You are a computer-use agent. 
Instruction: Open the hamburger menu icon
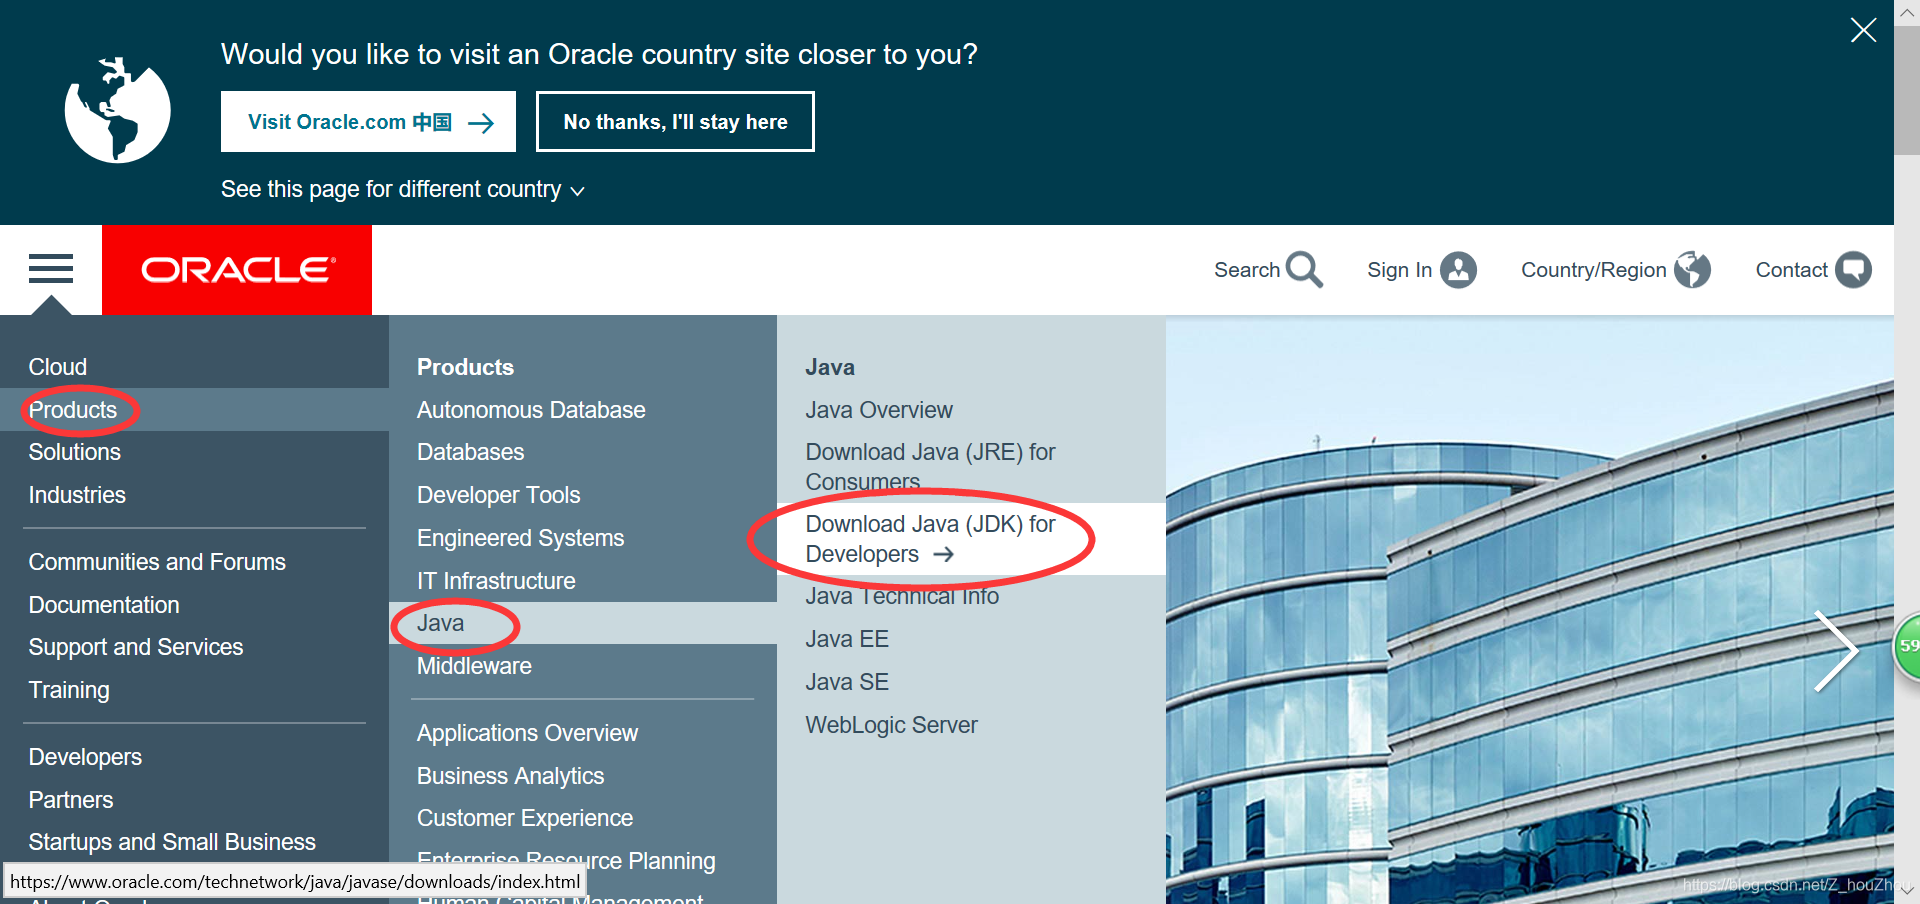pyautogui.click(x=51, y=269)
